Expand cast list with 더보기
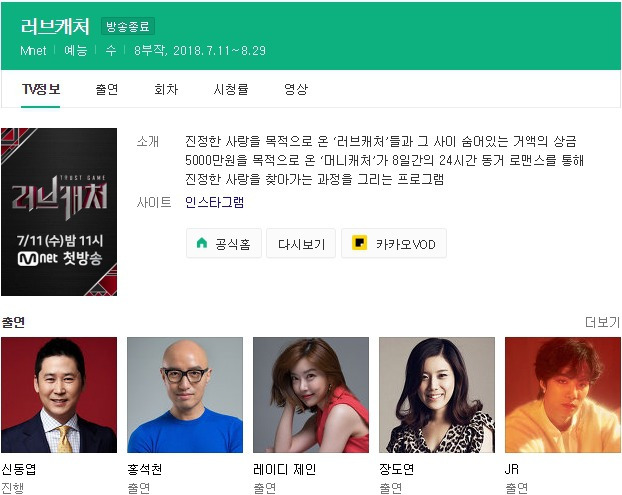This screenshot has width=622, height=495. pyautogui.click(x=602, y=322)
